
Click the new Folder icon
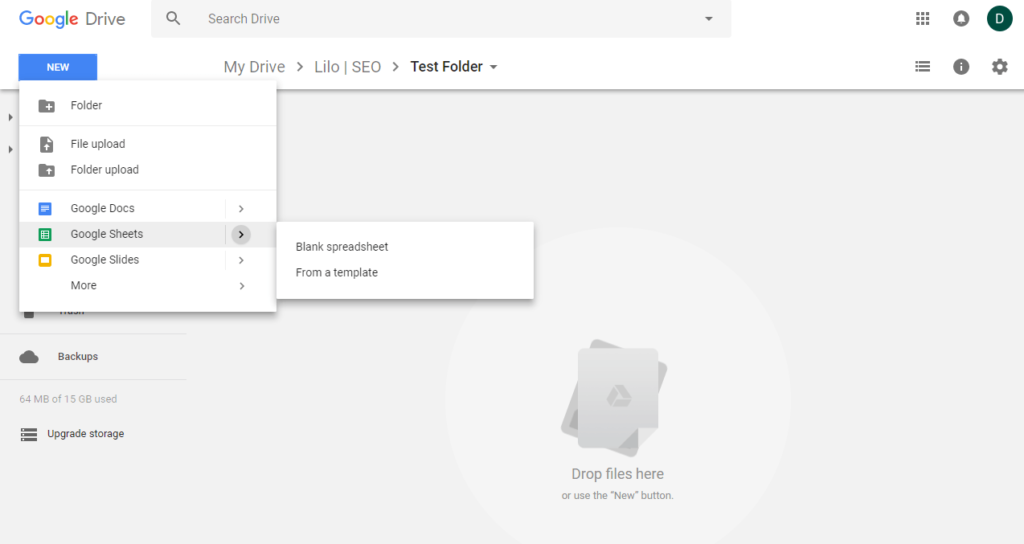pos(46,106)
